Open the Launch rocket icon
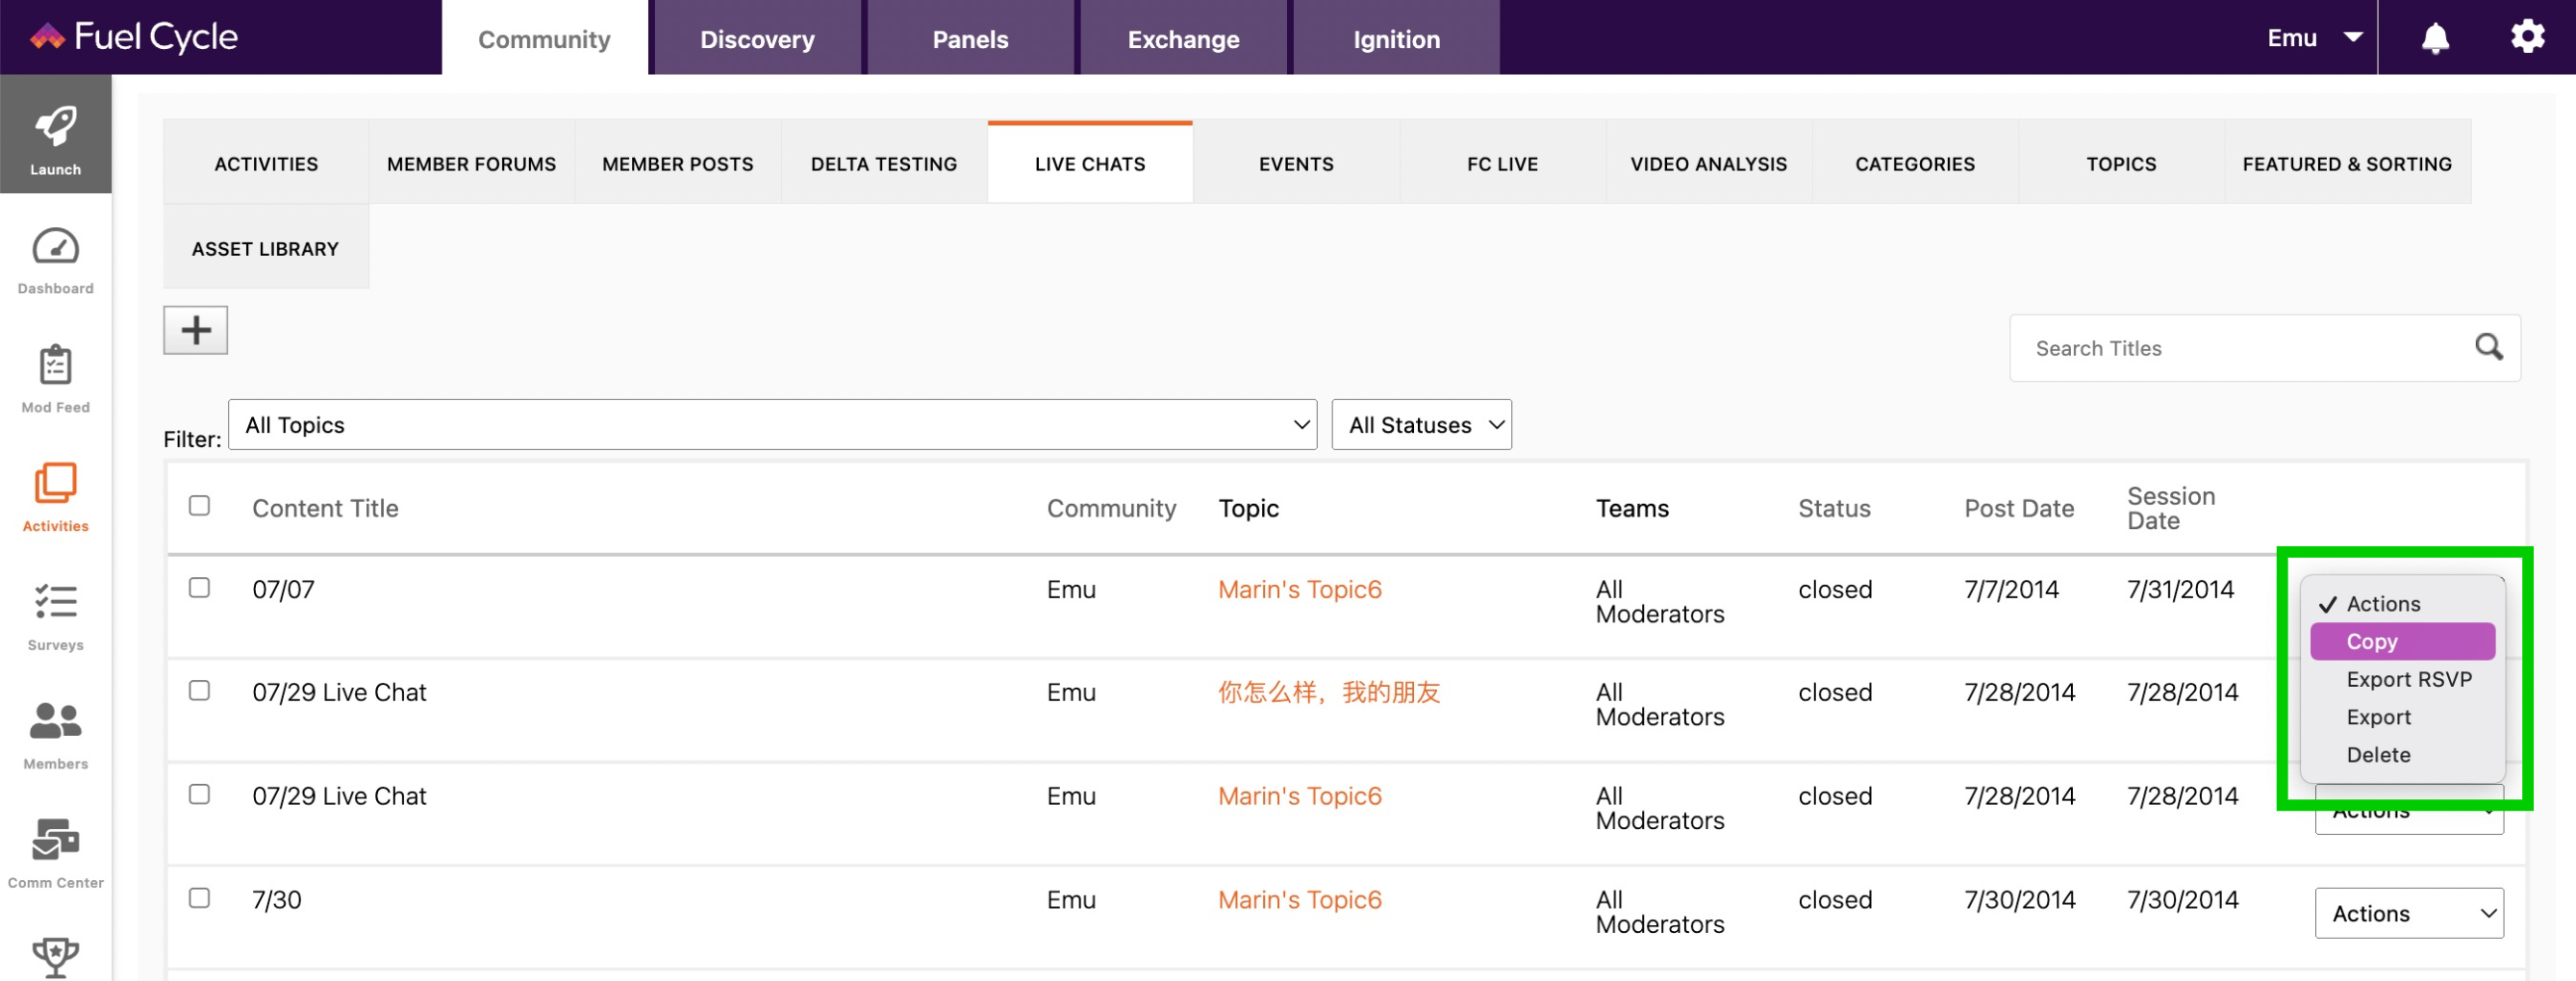The width and height of the screenshot is (2576, 981). [x=55, y=128]
